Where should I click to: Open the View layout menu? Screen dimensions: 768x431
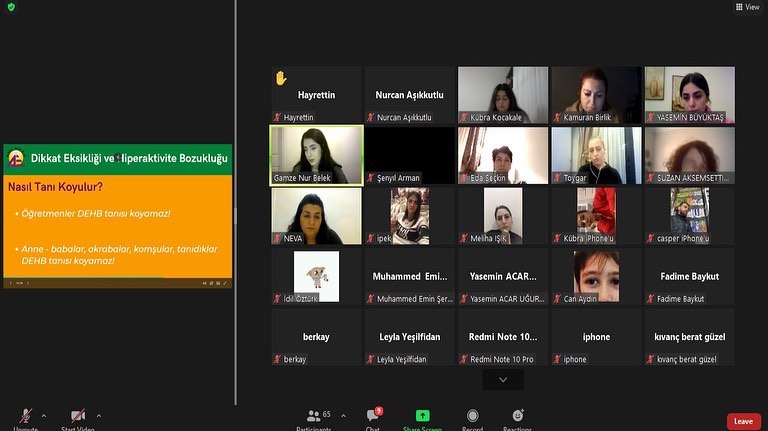[747, 7]
